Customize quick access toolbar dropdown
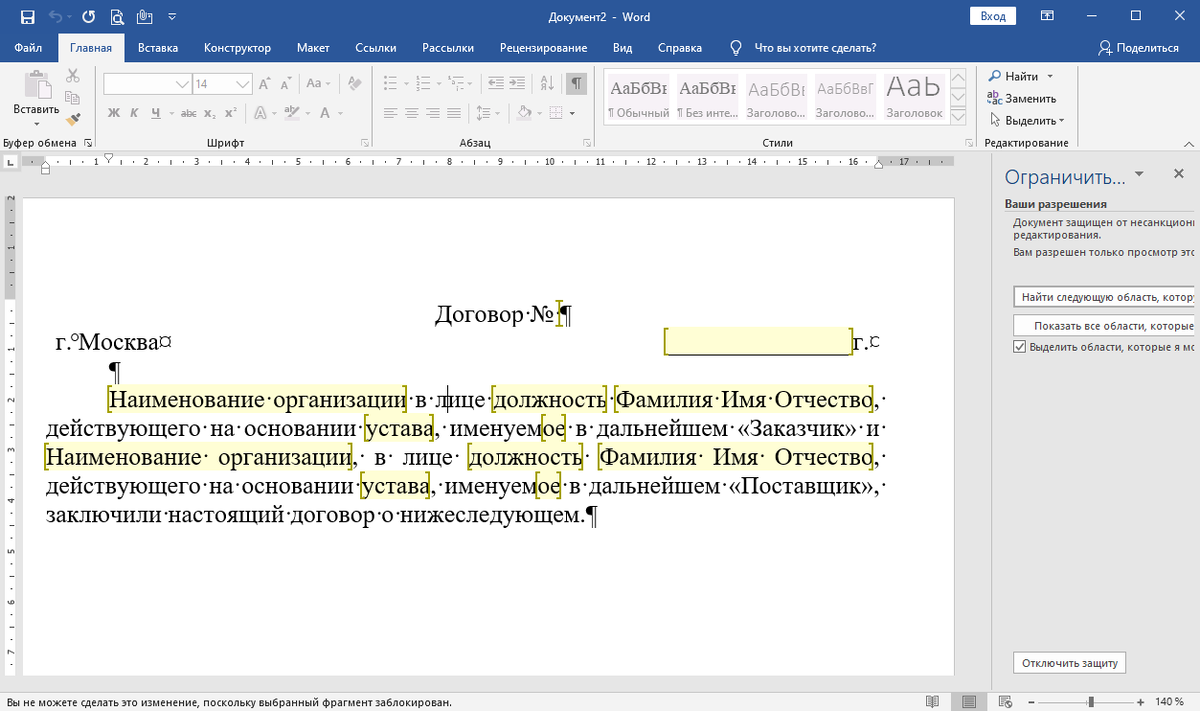 coord(171,17)
